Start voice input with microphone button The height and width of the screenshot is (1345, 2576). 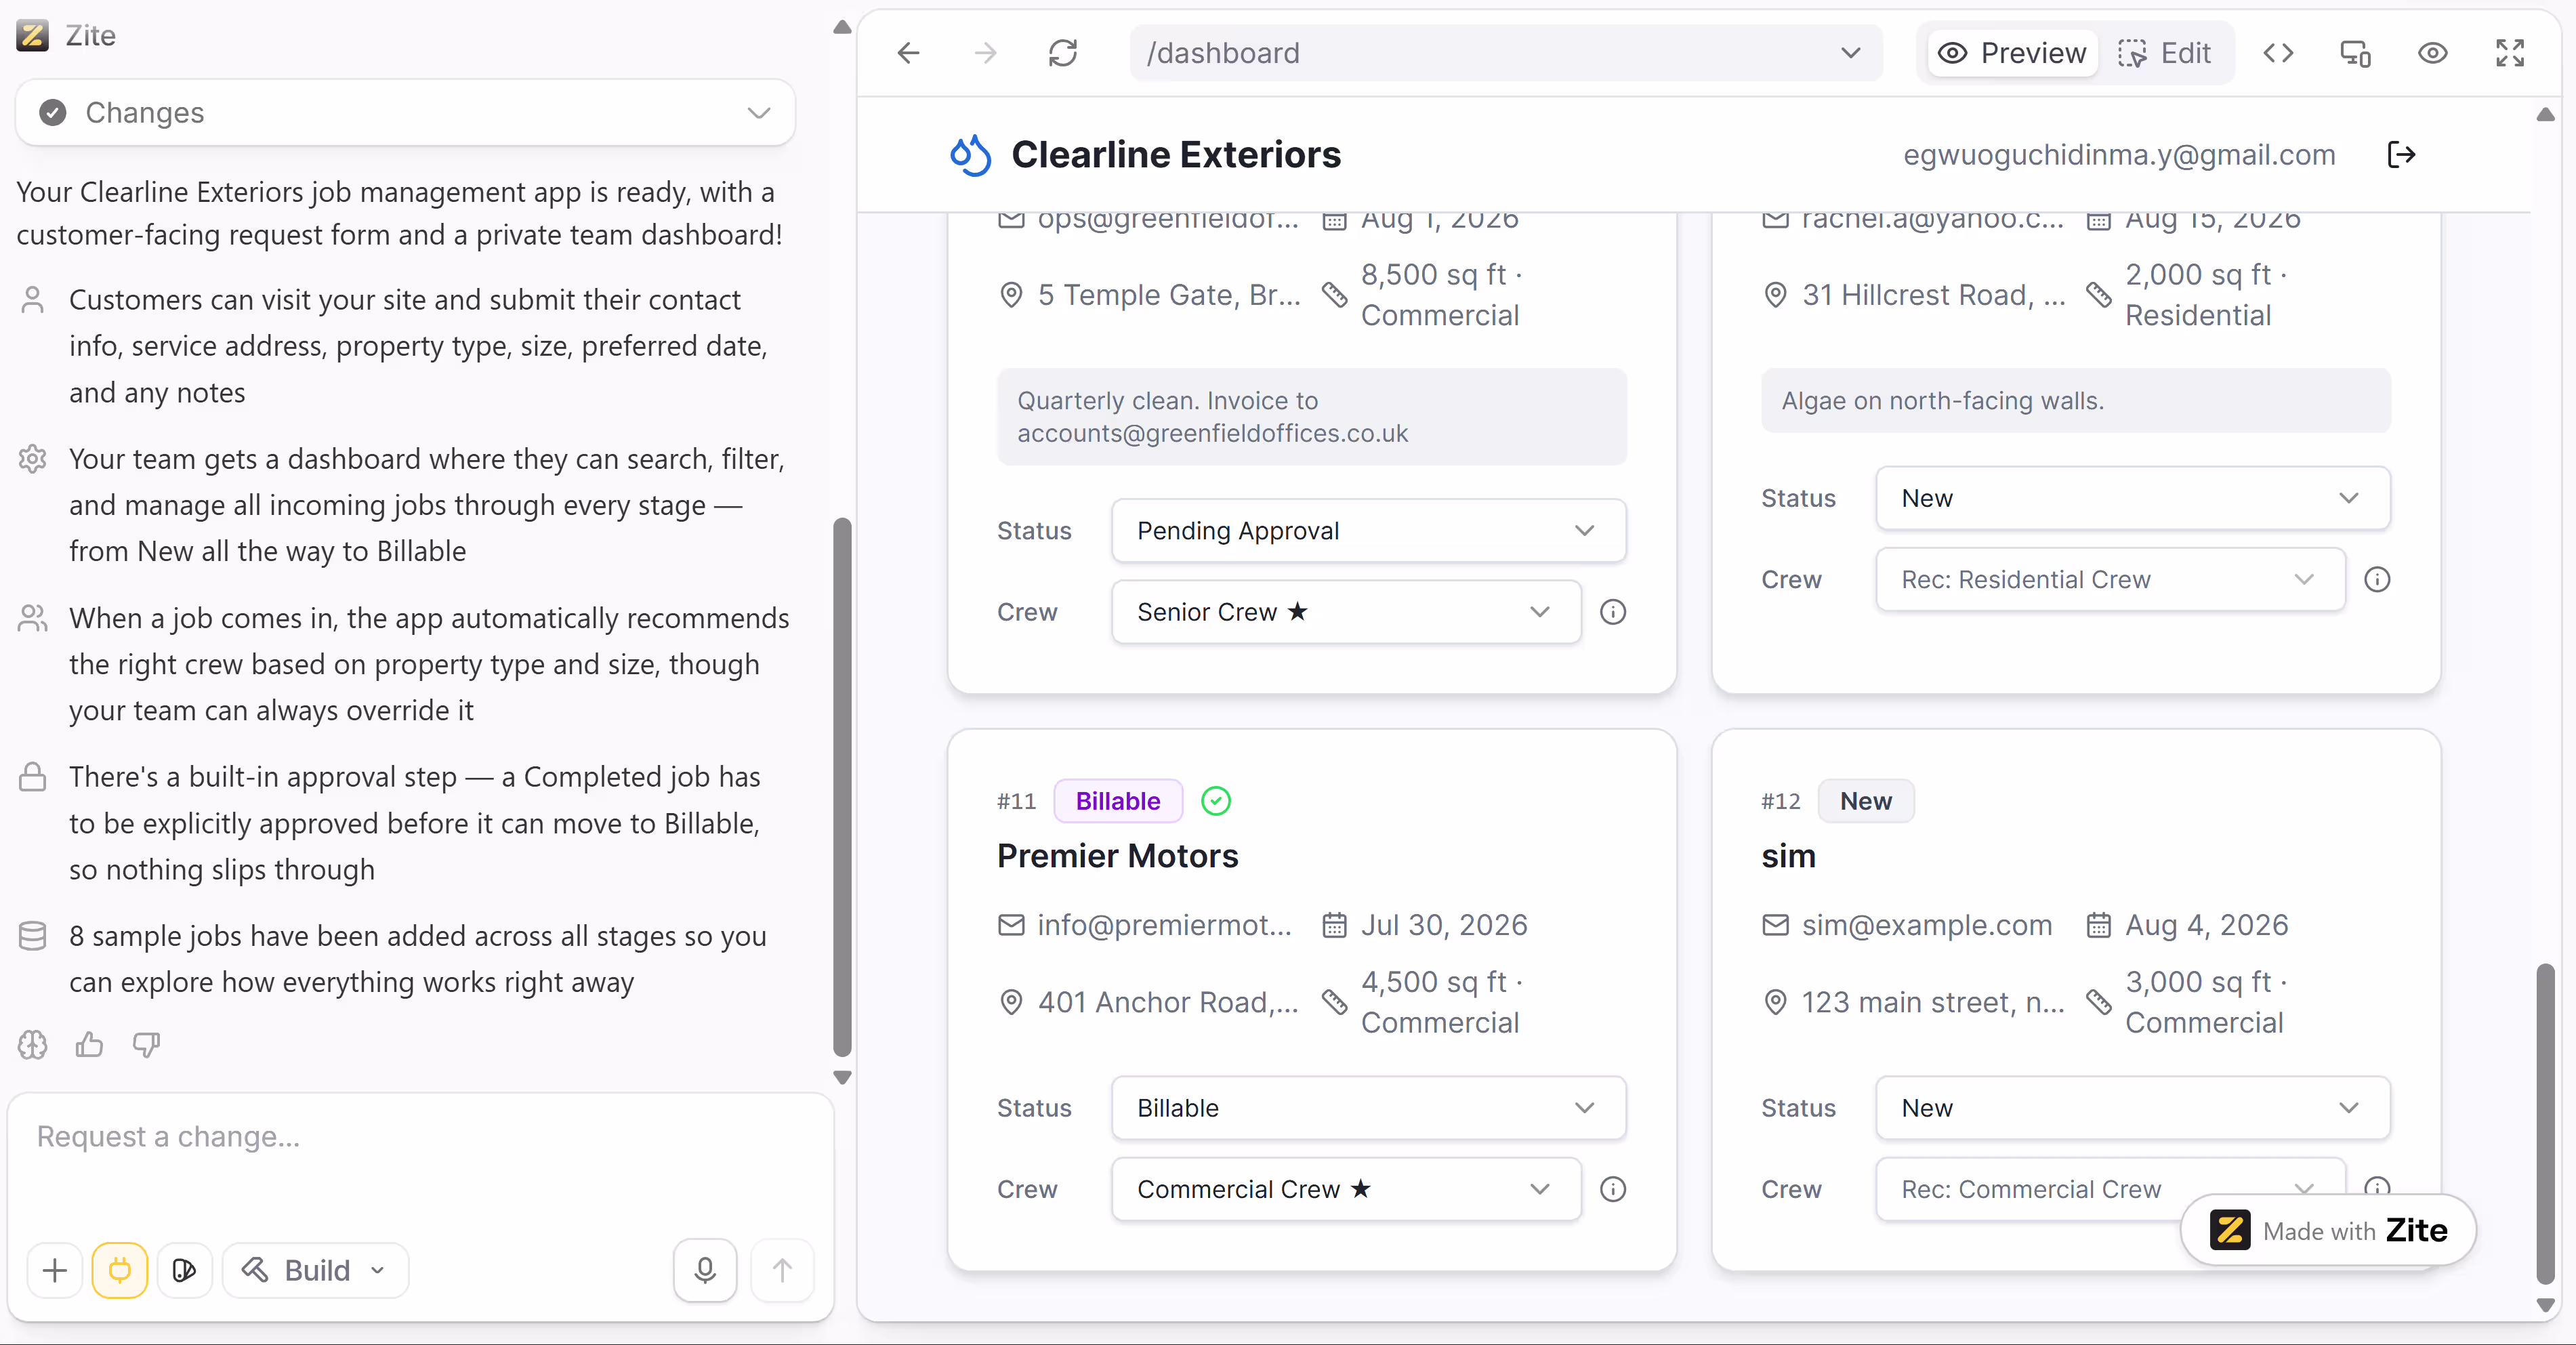point(705,1270)
